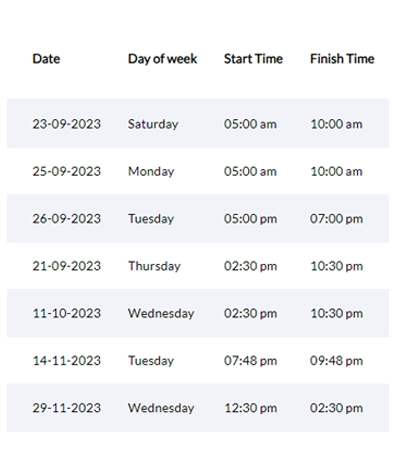
Task: Click the Start Time column header
Action: pos(253,59)
